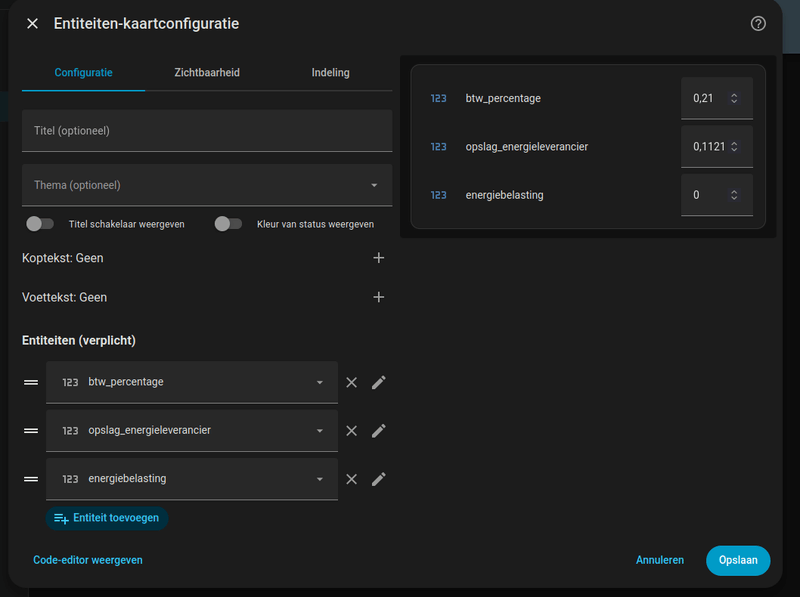Screen dimensions: 800x597
Task: Click the btw_percentage value field in preview
Action: coord(716,98)
